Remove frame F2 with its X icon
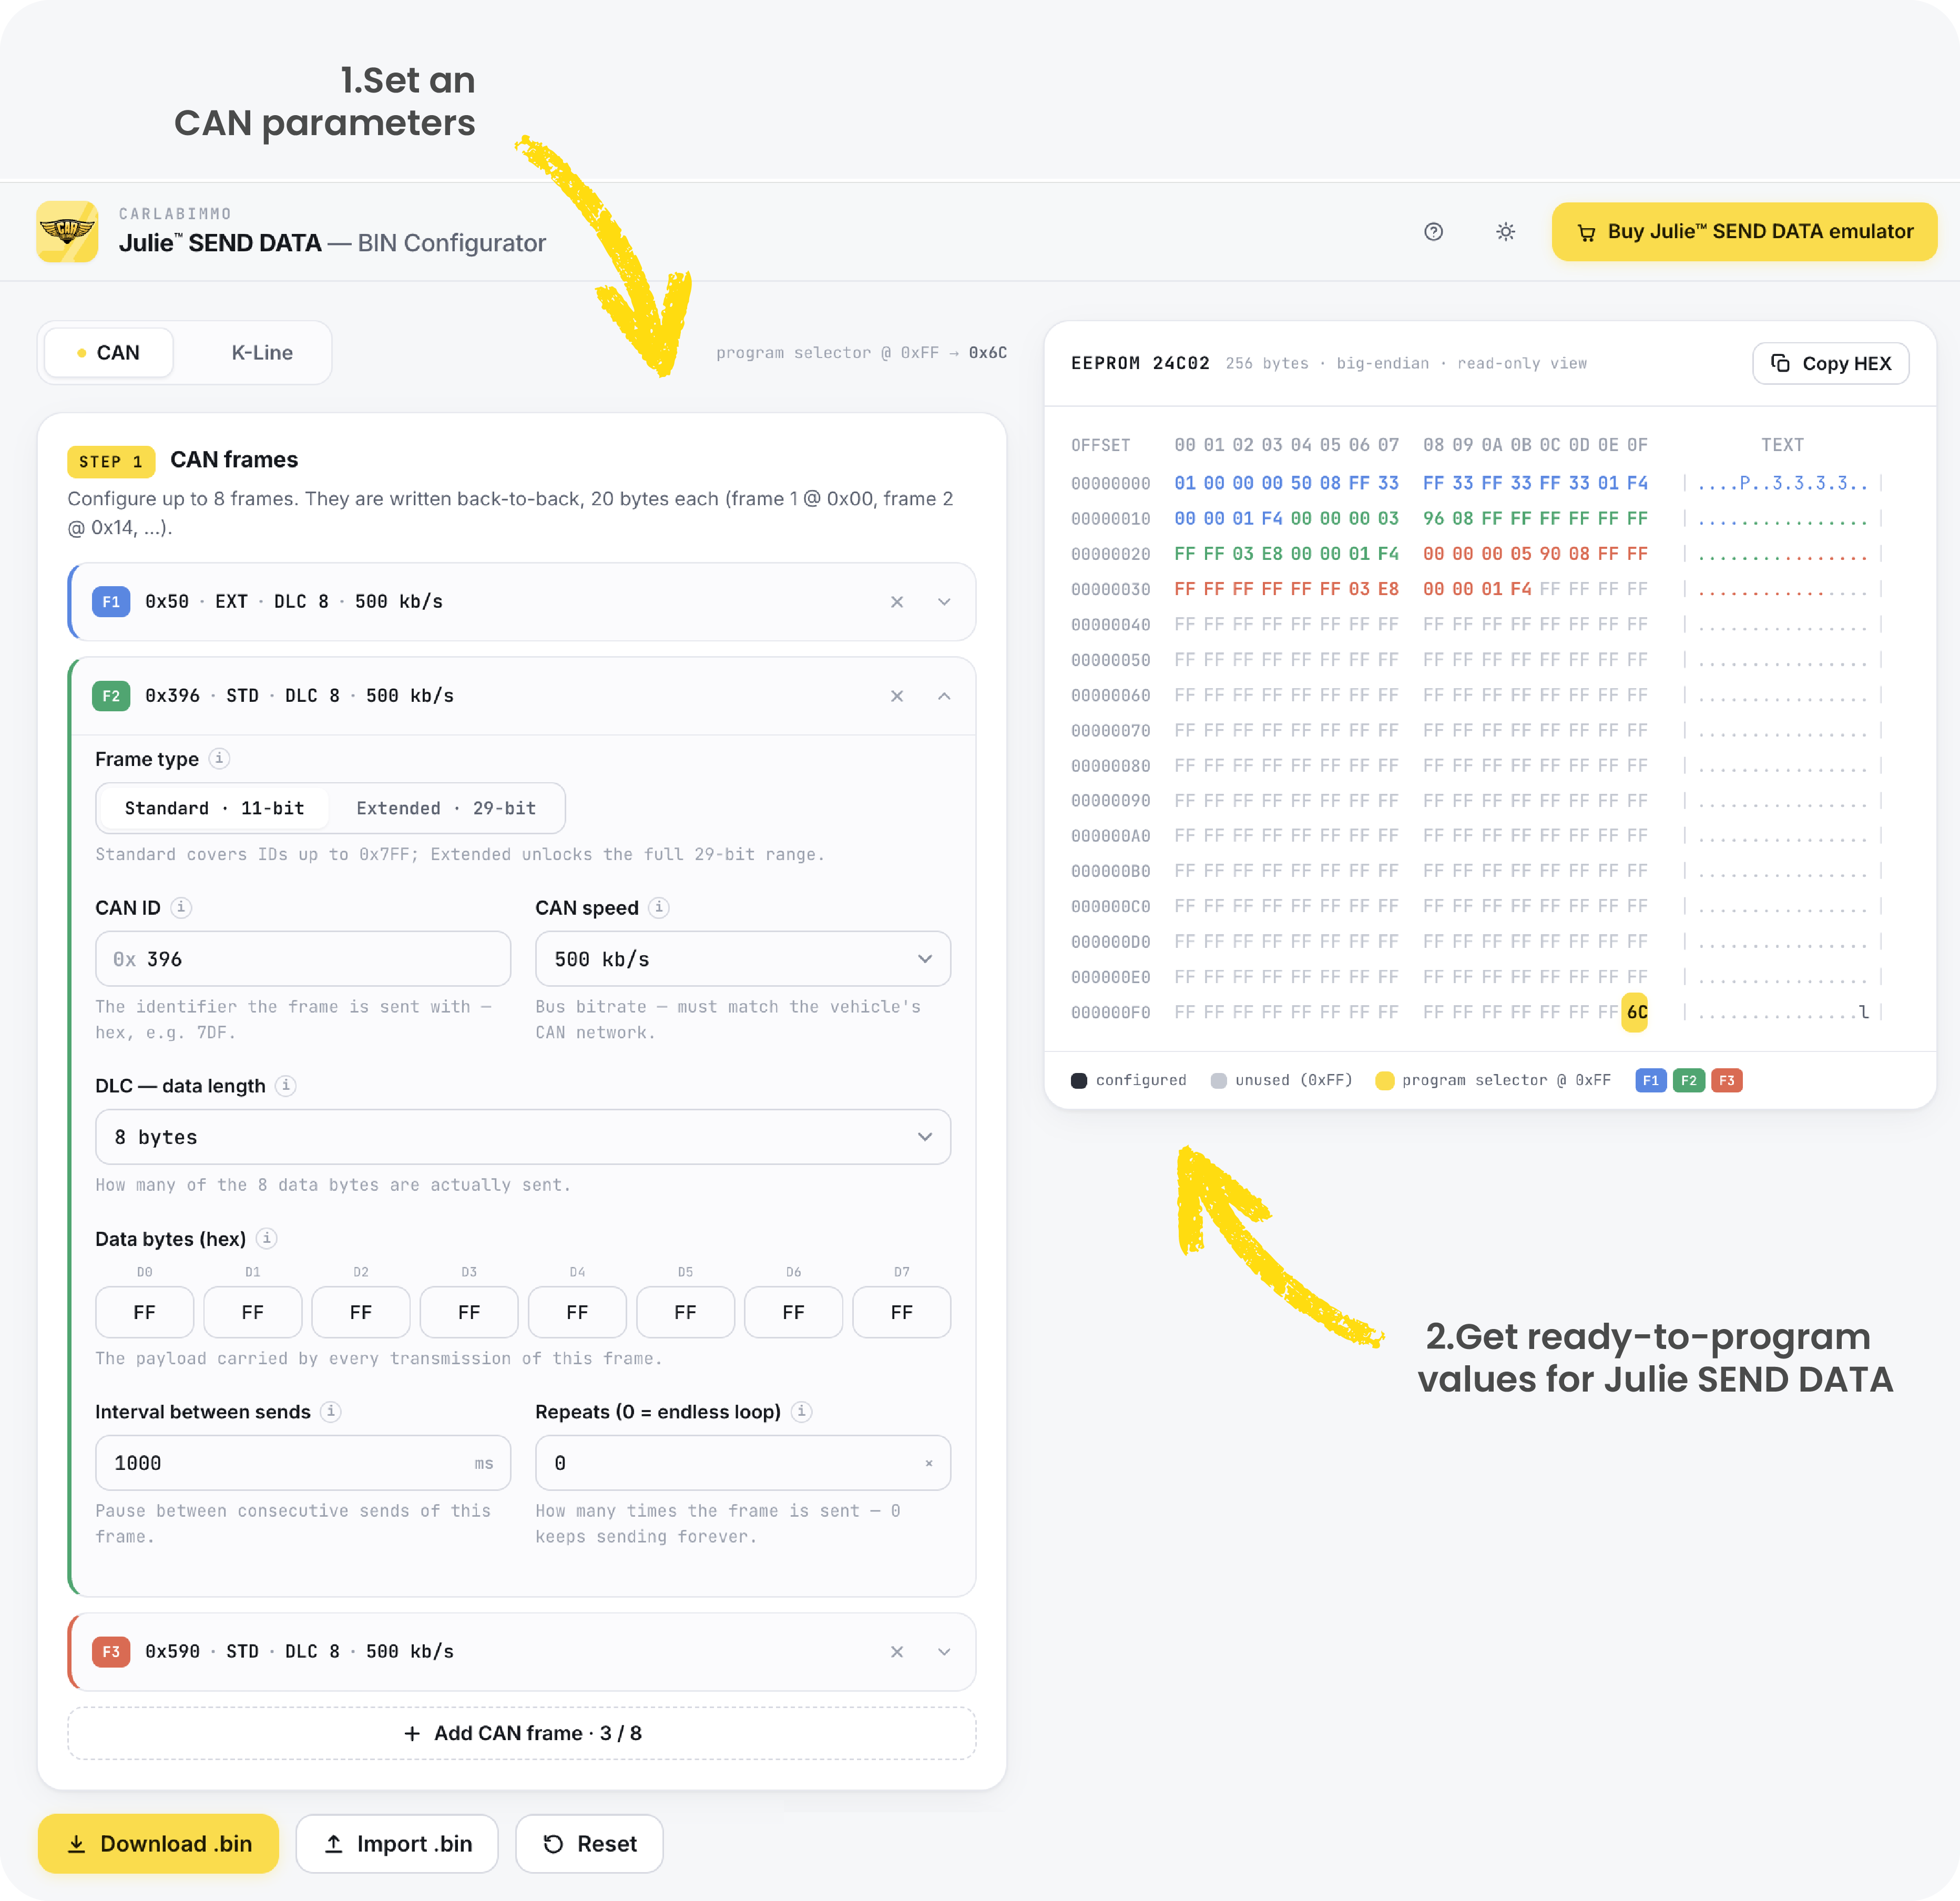This screenshot has width=1960, height=1901. [x=897, y=696]
